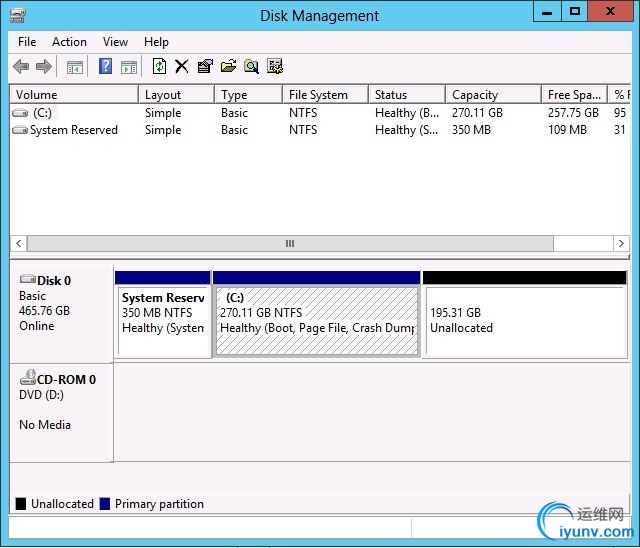640x548 pixels.
Task: Click the 109 MB free space cell
Action: (x=567, y=130)
